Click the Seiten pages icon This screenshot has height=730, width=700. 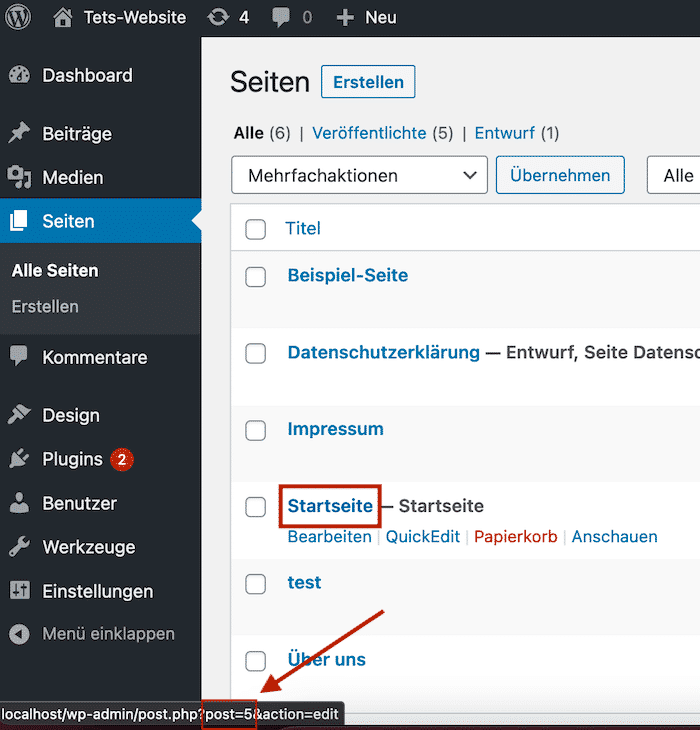click(19, 221)
